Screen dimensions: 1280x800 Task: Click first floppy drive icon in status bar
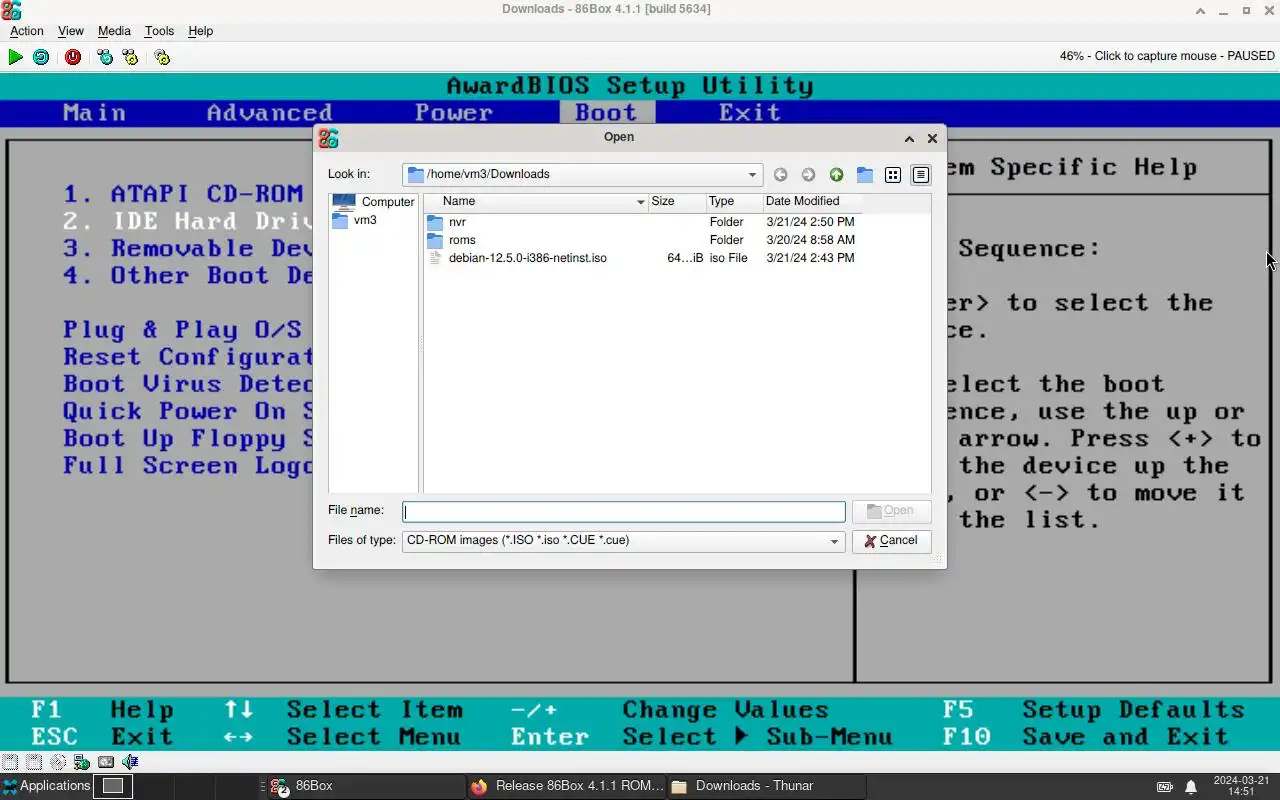point(10,762)
